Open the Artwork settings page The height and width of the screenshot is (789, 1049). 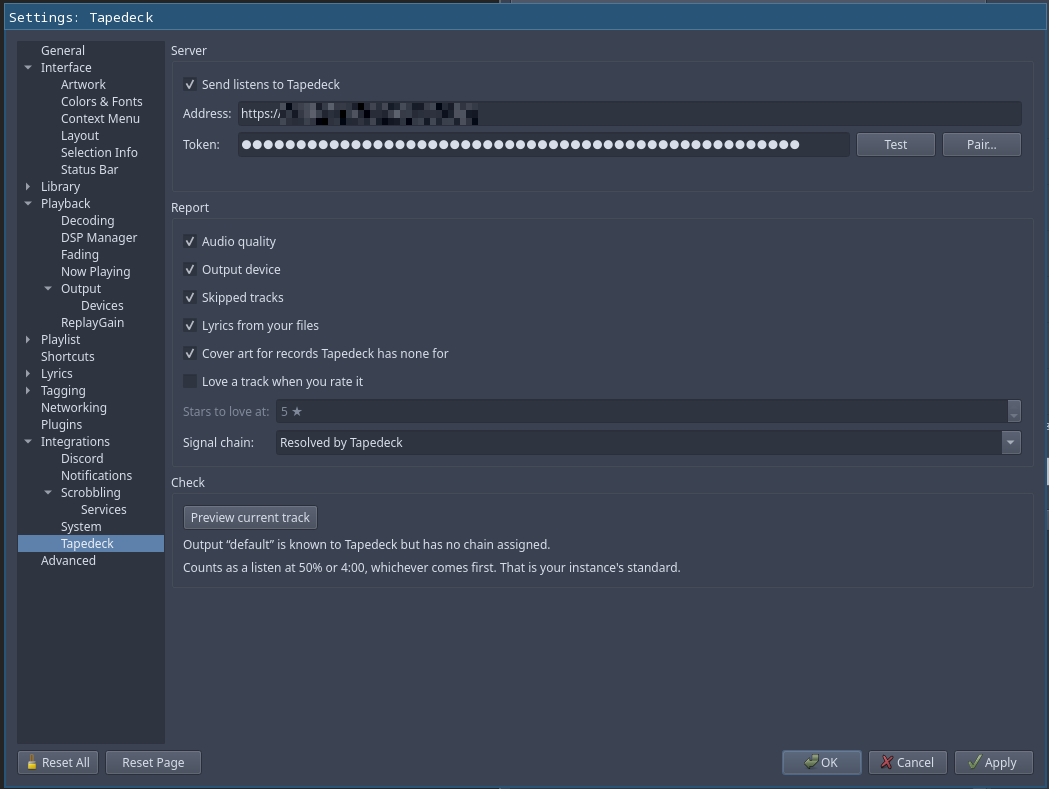pyautogui.click(x=83, y=84)
